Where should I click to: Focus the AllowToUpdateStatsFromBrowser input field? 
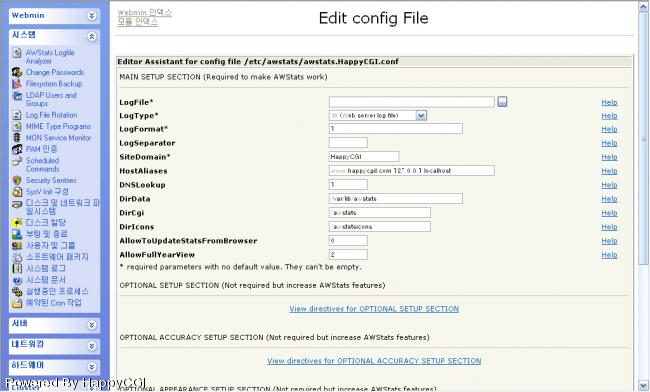click(x=348, y=241)
